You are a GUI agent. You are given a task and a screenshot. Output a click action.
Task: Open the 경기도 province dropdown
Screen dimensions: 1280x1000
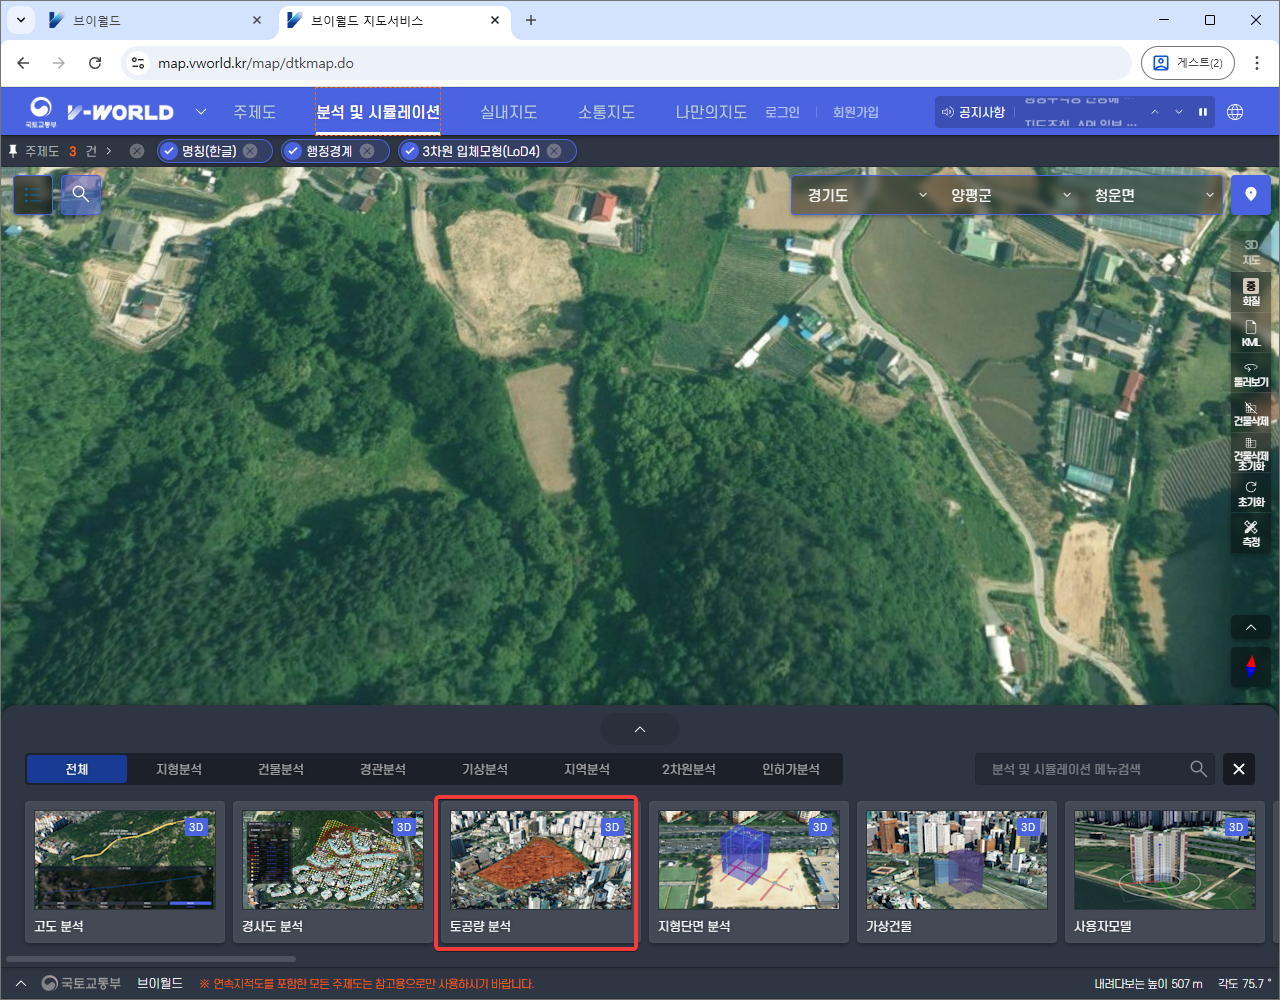tap(866, 195)
